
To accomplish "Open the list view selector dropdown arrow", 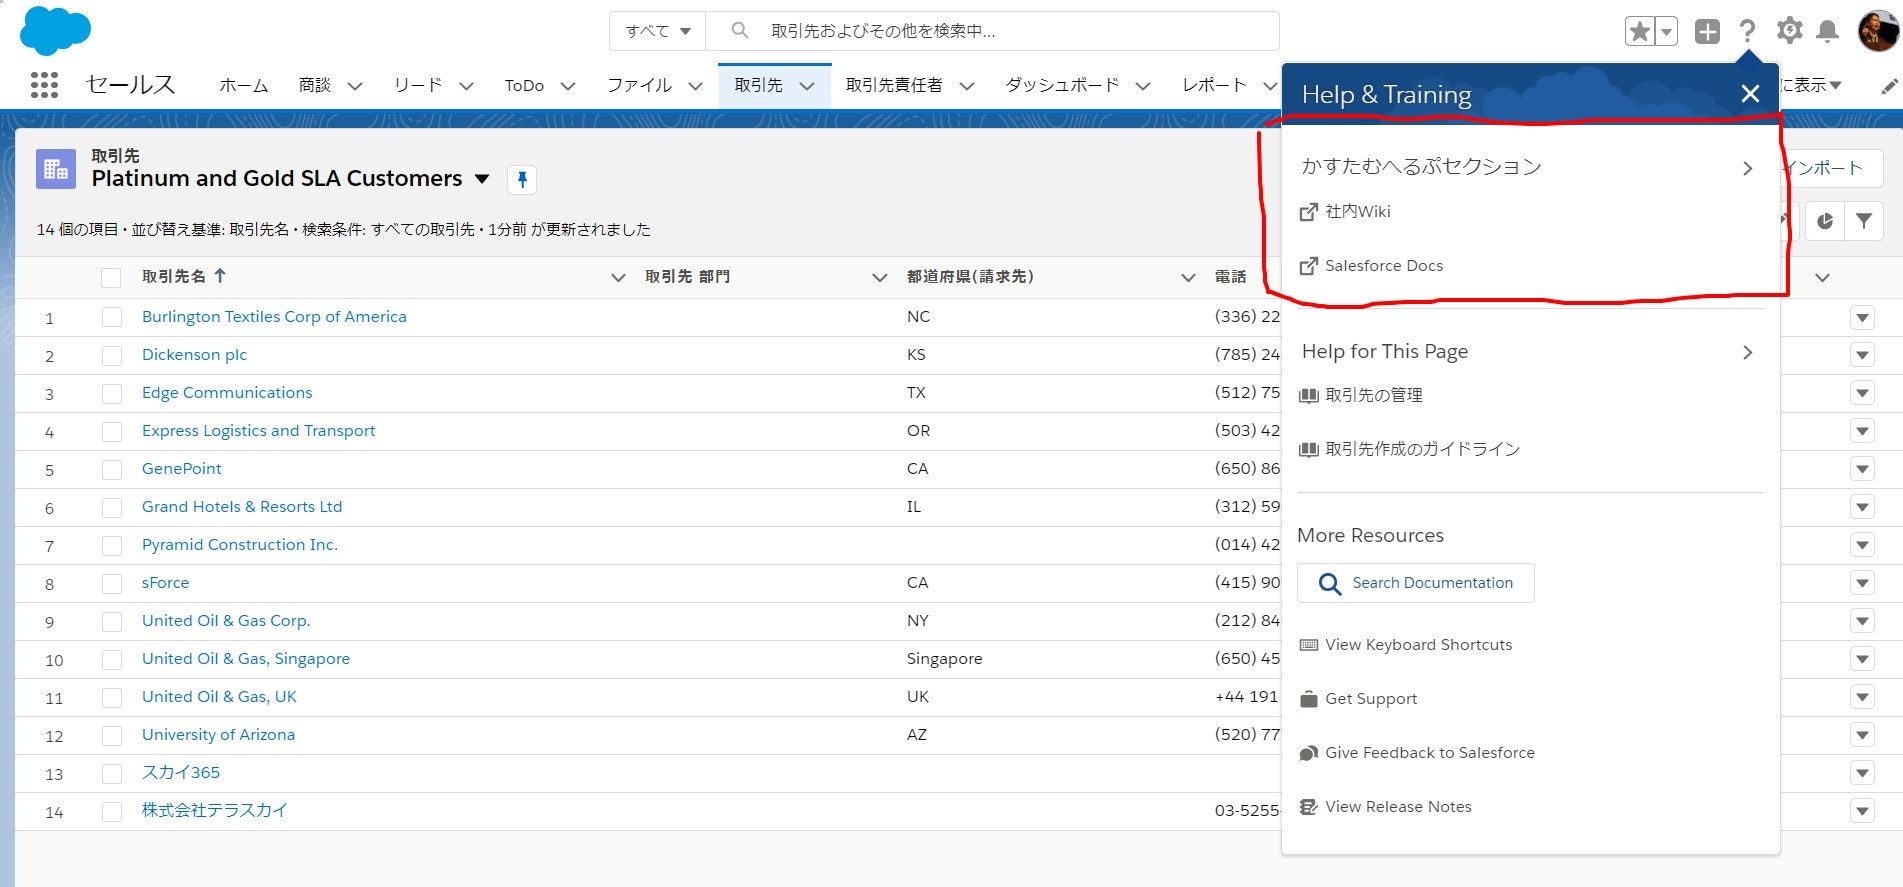I will 482,179.
